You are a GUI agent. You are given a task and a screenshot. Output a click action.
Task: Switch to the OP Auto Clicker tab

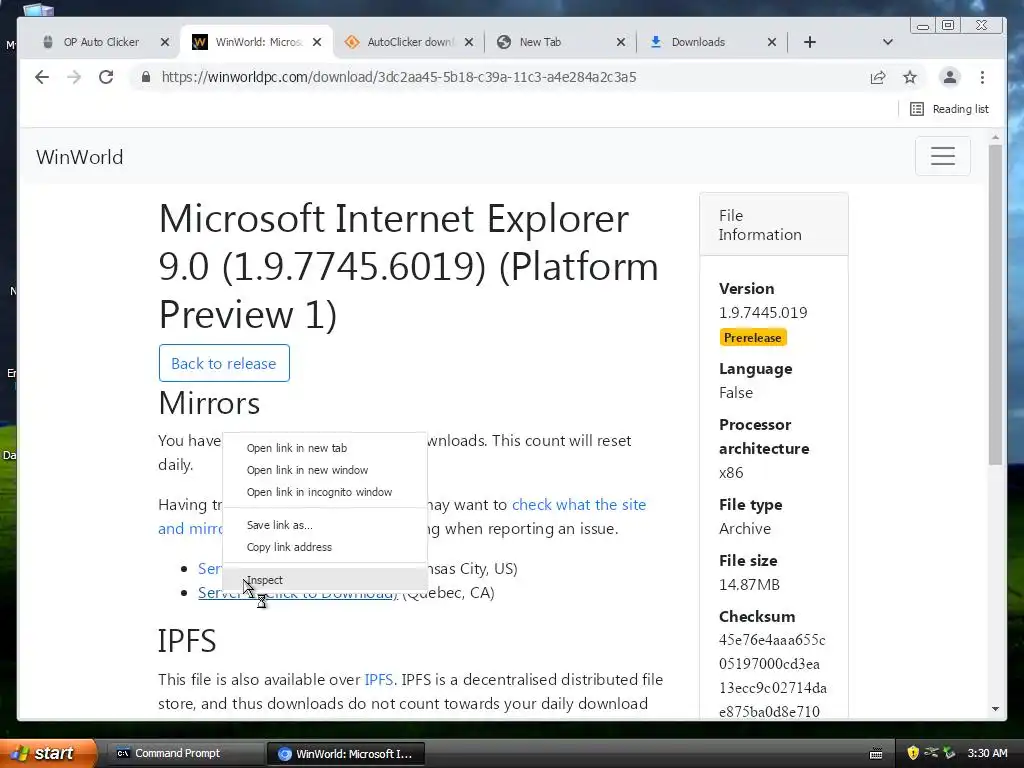[101, 42]
